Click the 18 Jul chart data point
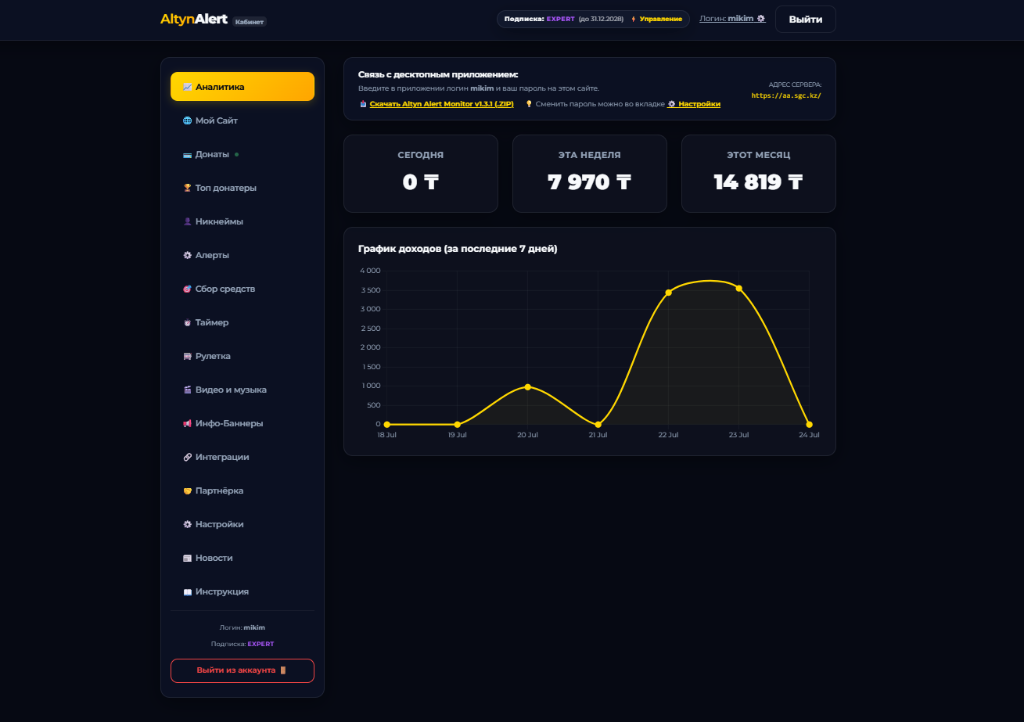This screenshot has height=722, width=1024. pyautogui.click(x=387, y=424)
